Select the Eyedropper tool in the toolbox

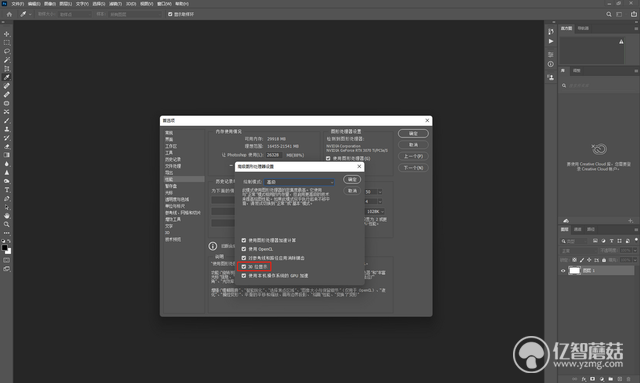[7, 77]
